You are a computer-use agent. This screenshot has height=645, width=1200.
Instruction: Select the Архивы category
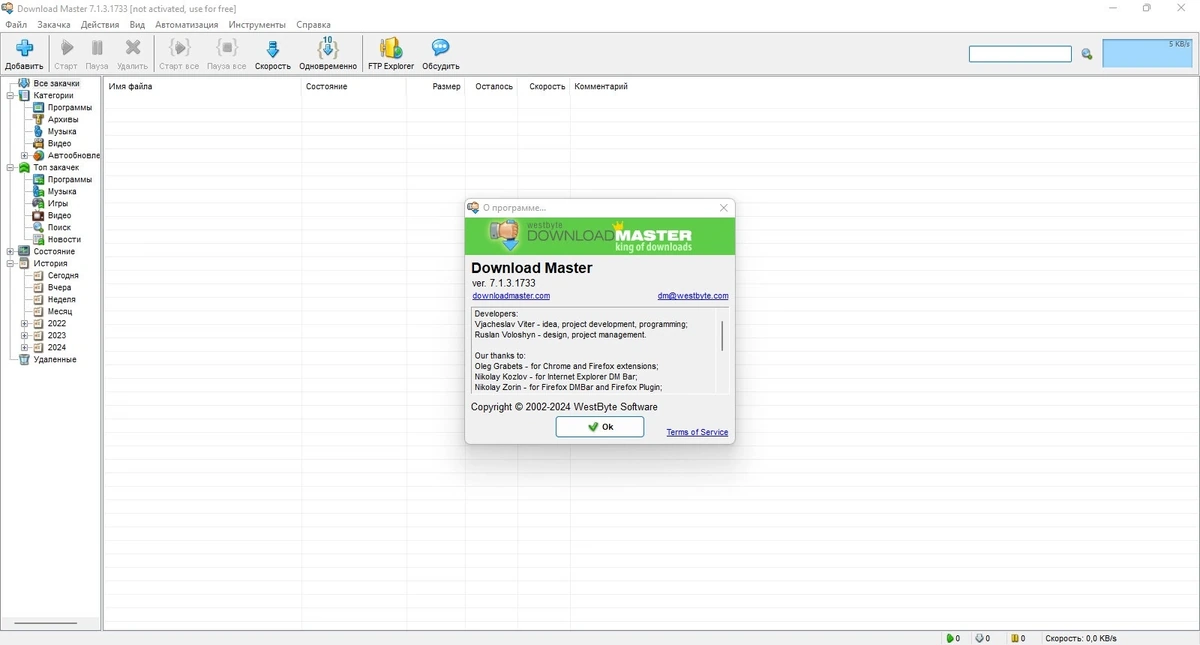[x=63, y=120]
